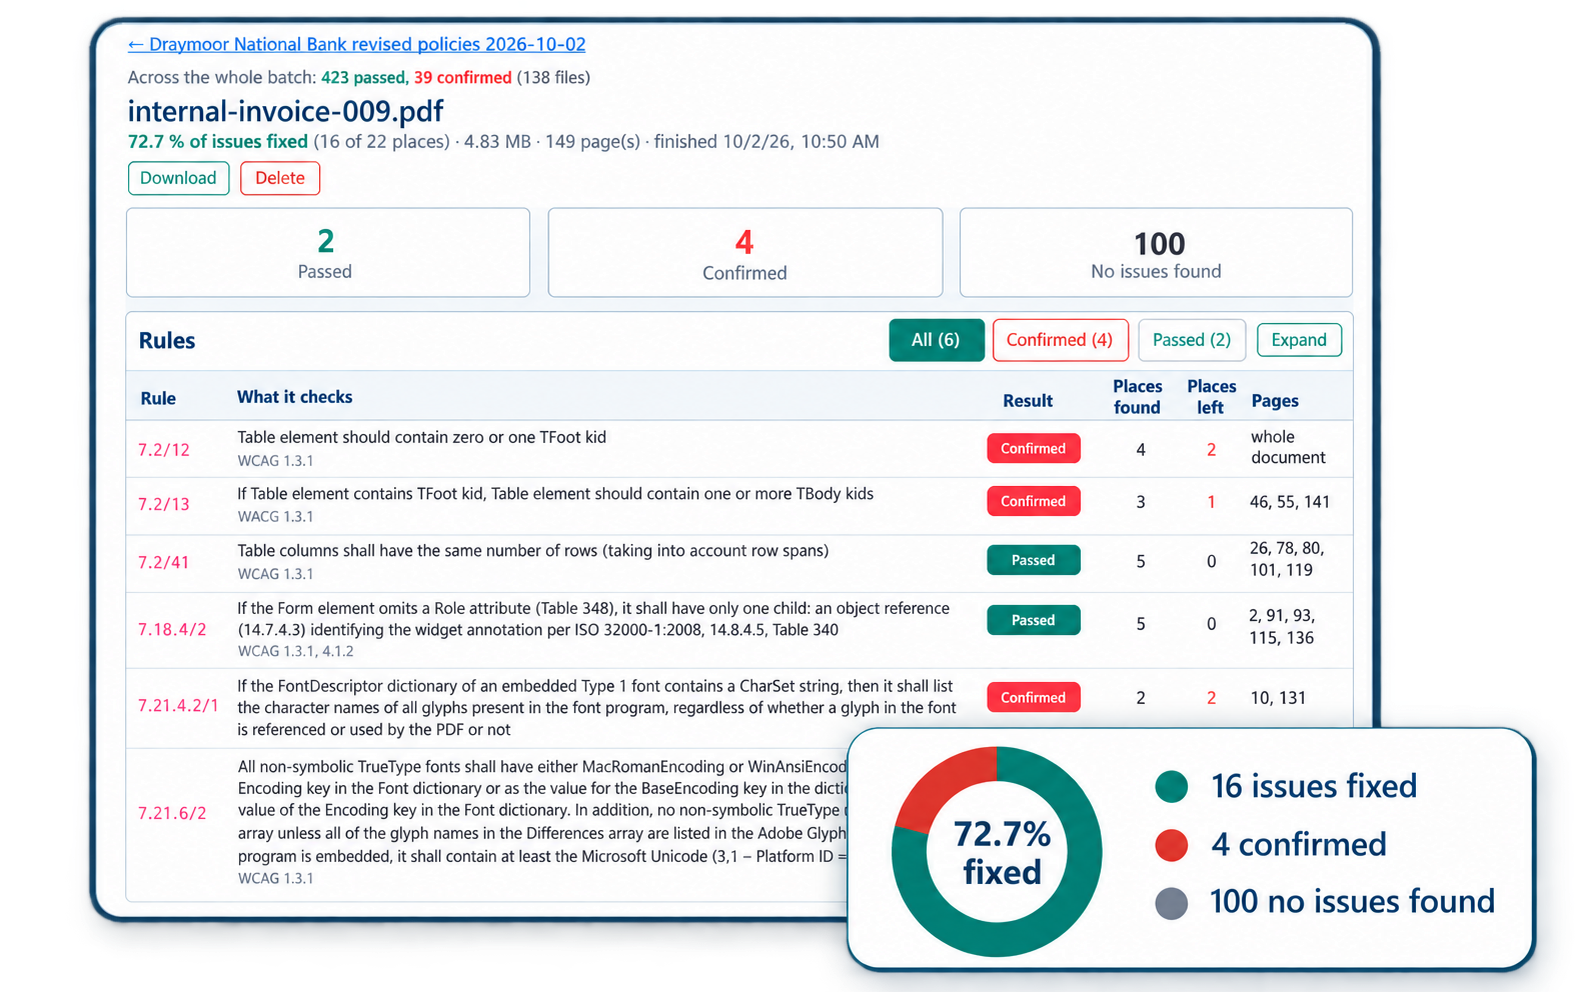This screenshot has height=992, width=1585.
Task: Click the Passed summary card showing 2
Action: tap(328, 252)
